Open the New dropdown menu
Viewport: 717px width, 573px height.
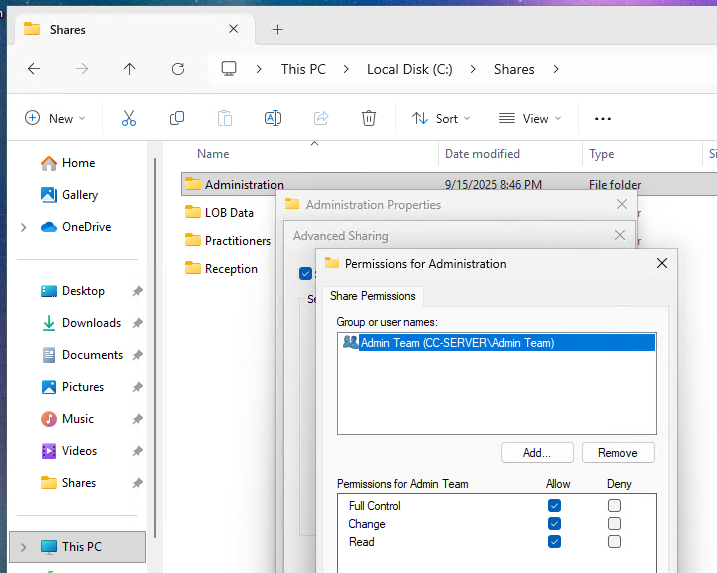55,118
